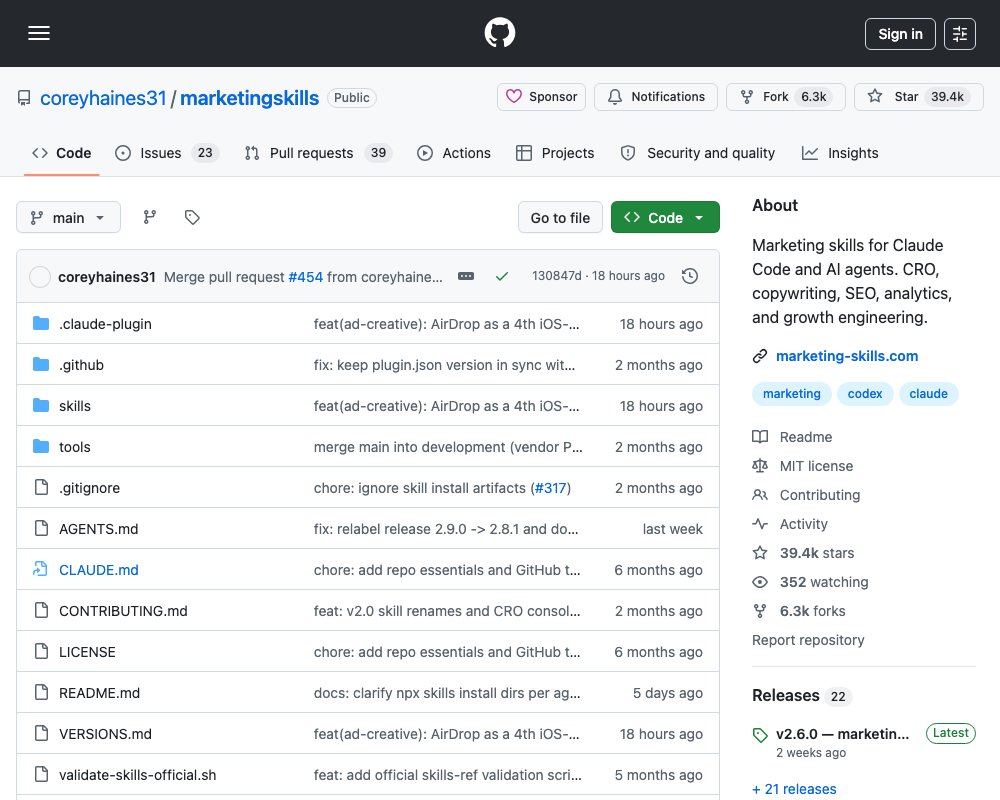This screenshot has height=800, width=1000.
Task: Expand commit message ellipsis button
Action: (x=466, y=276)
